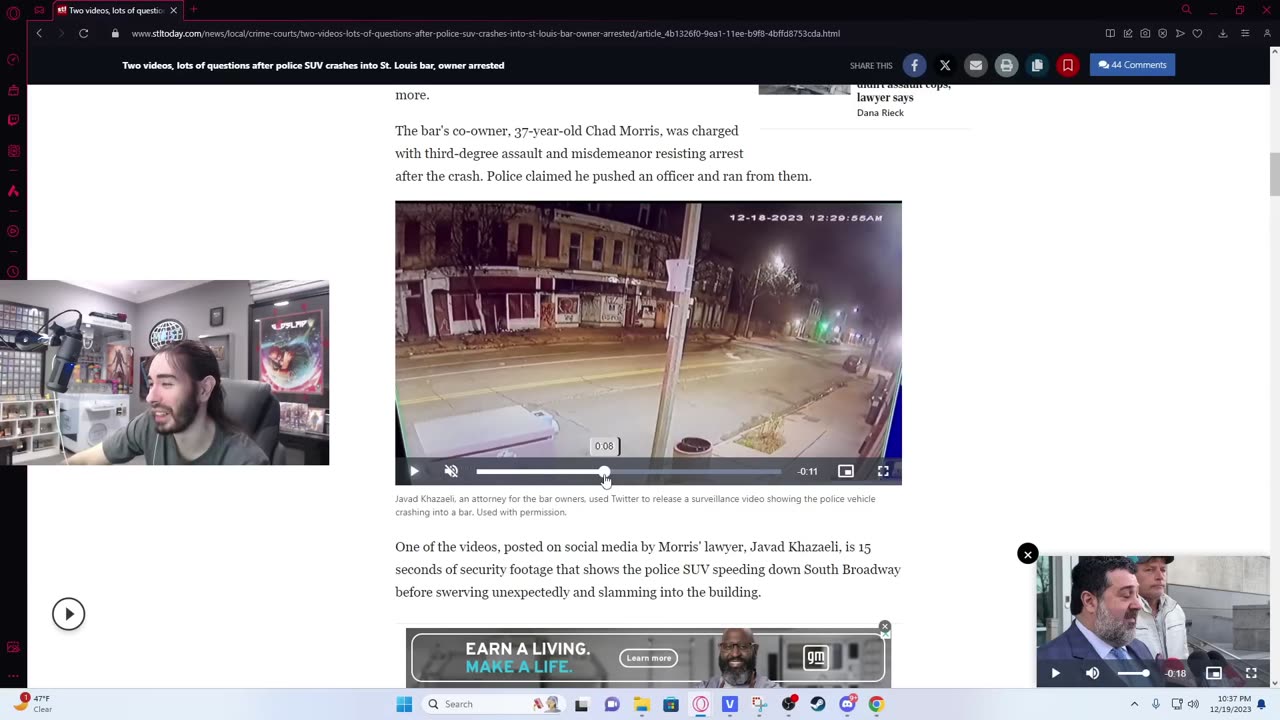Unmute the surveillance video

pyautogui.click(x=451, y=471)
